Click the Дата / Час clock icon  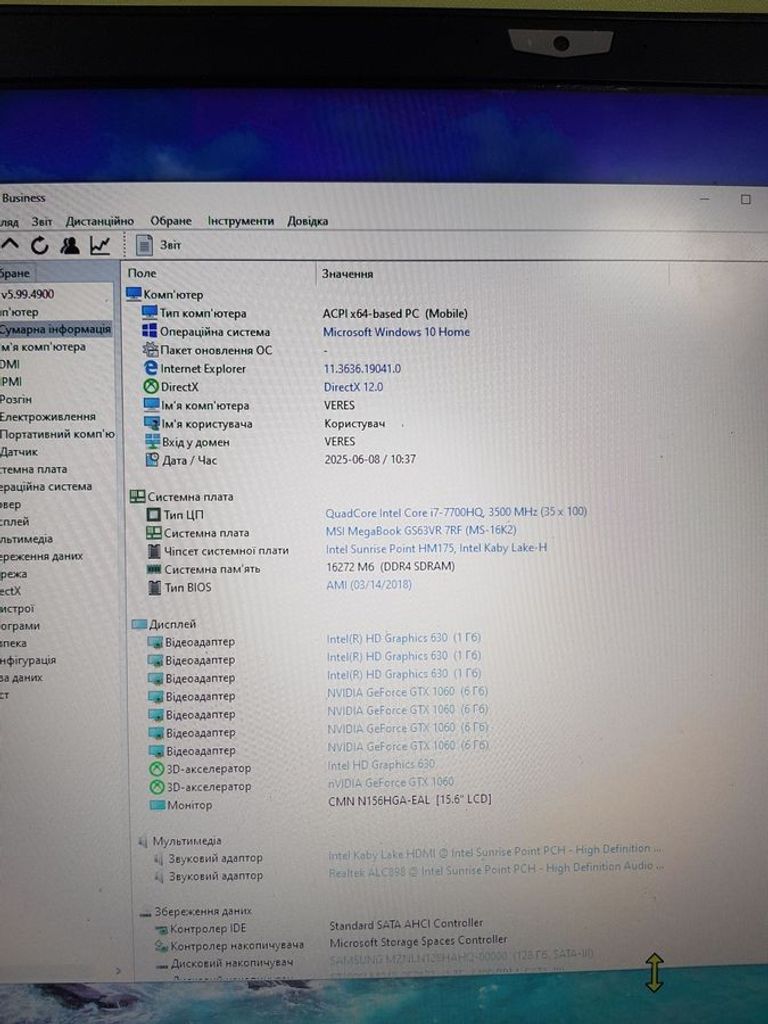152,460
